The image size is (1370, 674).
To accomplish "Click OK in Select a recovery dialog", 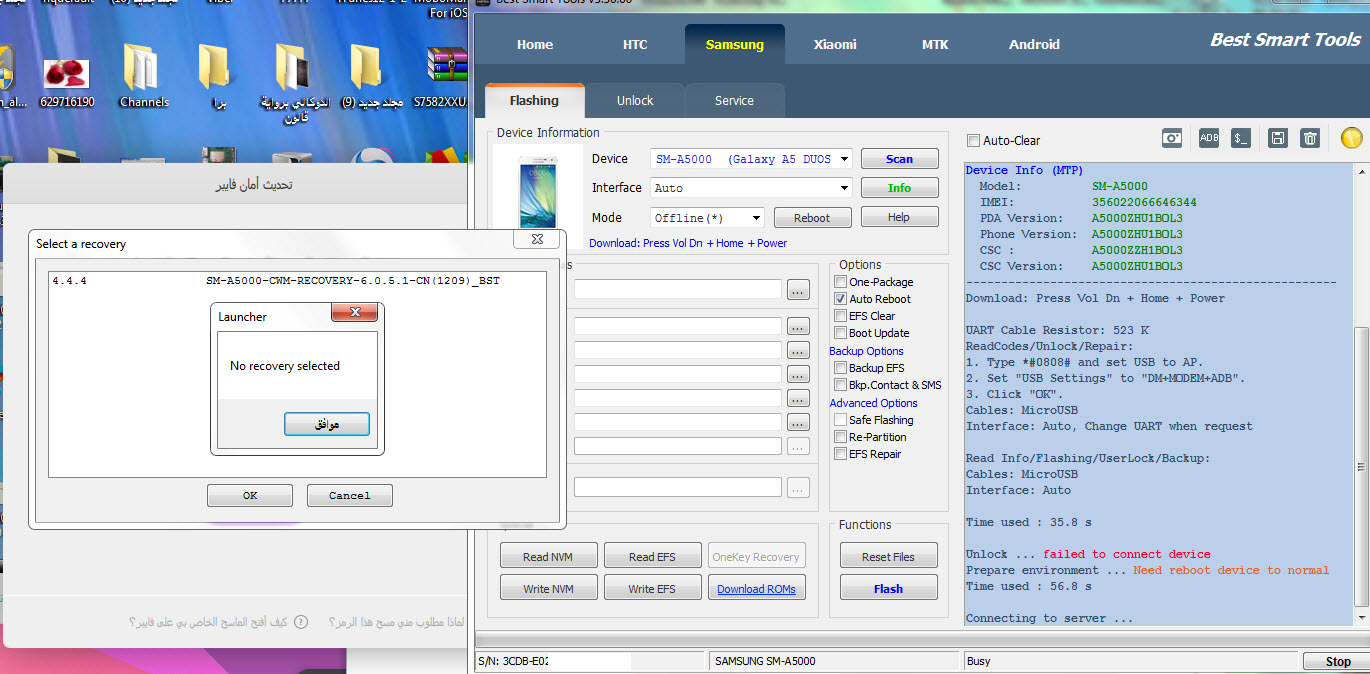I will pos(250,495).
